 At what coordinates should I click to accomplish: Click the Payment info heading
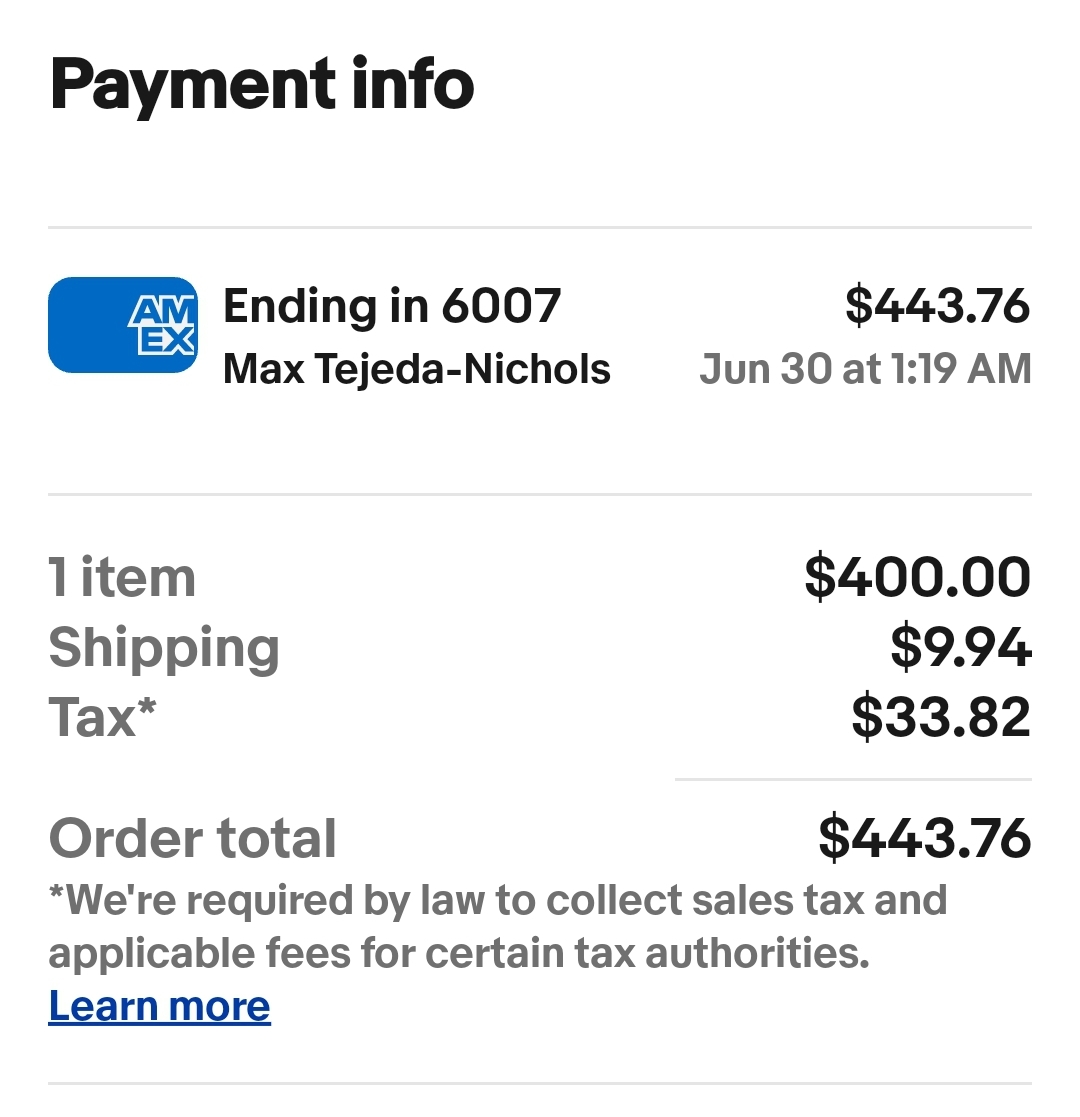point(261,85)
